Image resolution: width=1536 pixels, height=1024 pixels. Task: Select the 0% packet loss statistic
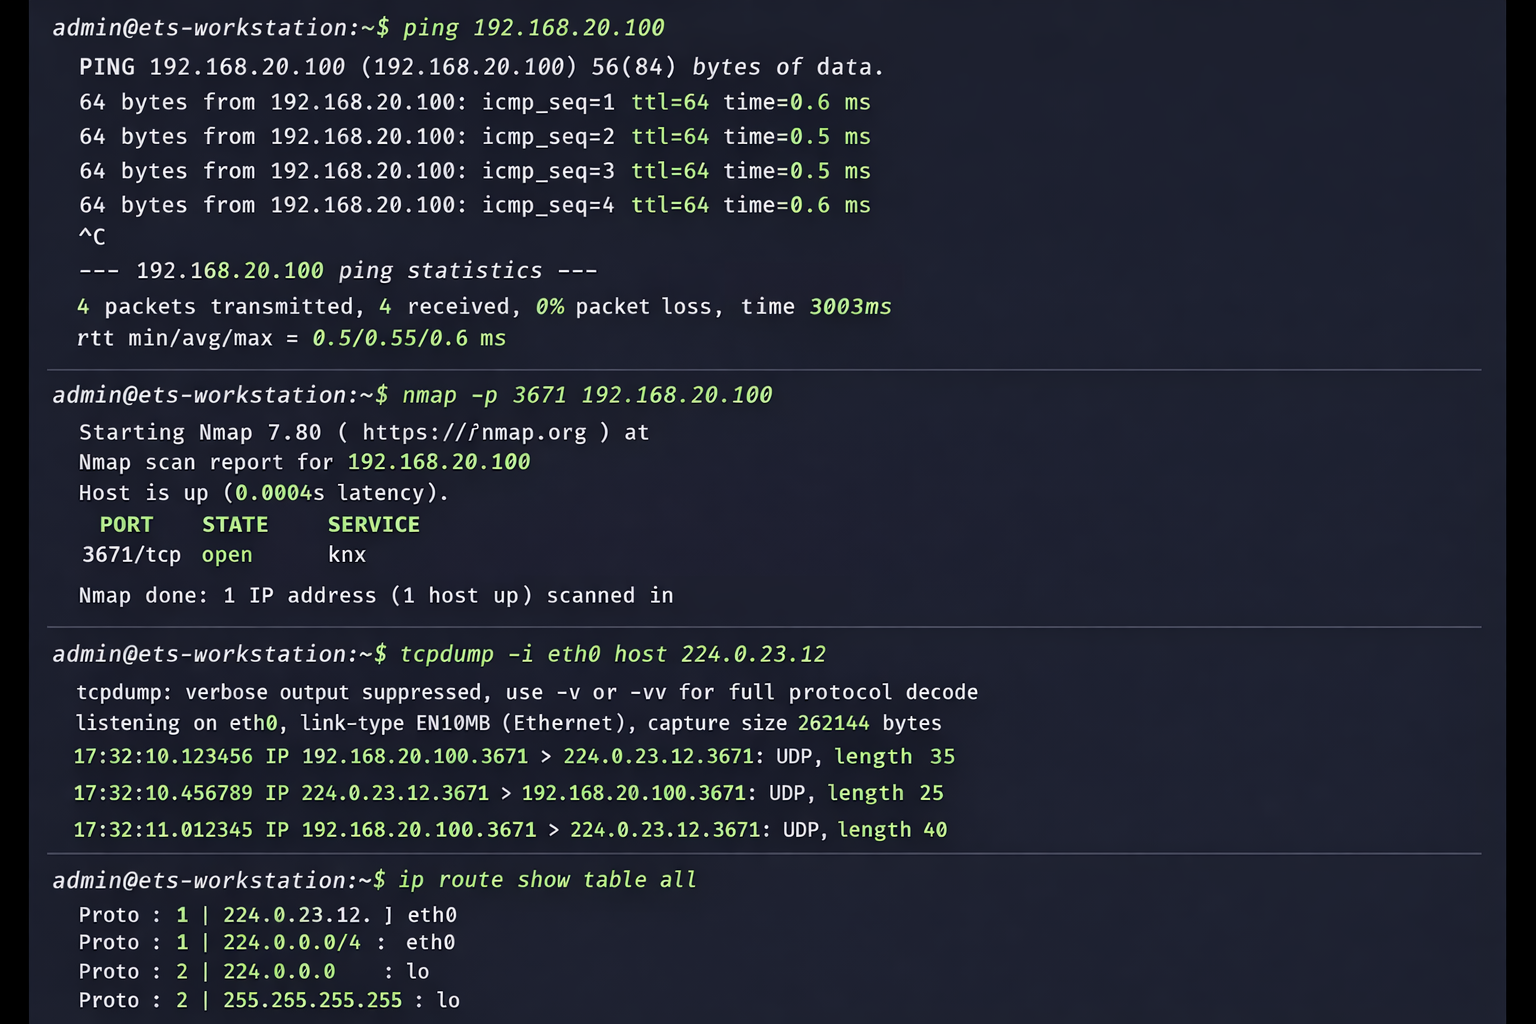[x=549, y=306]
